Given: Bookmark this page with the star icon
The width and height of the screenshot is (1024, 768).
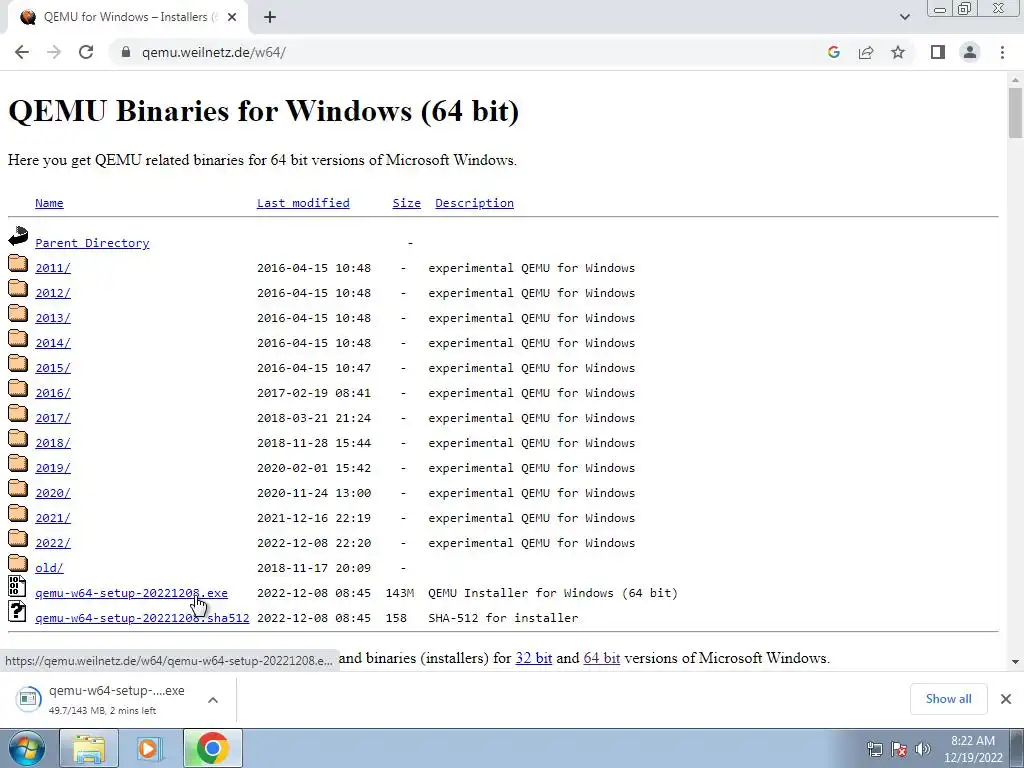Looking at the screenshot, I should coord(898,52).
